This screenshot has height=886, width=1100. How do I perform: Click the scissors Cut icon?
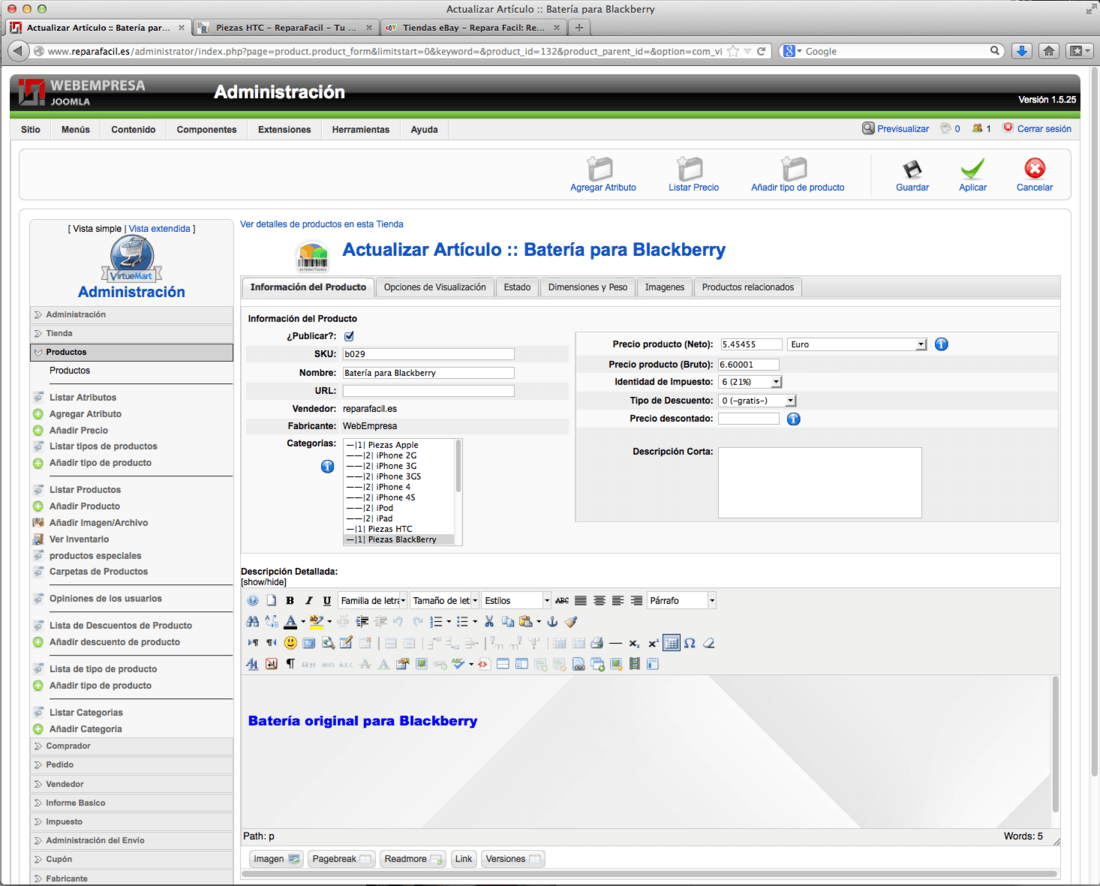pos(489,622)
